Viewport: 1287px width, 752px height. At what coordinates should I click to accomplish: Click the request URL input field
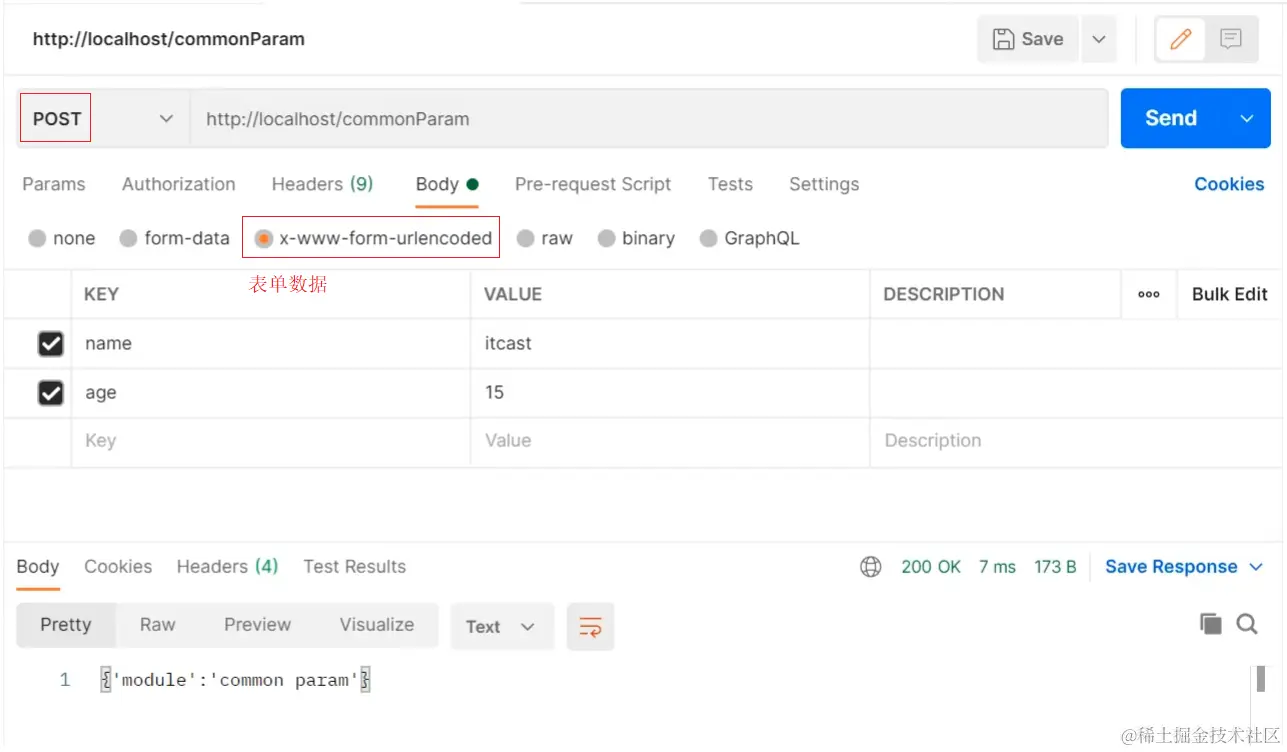648,118
